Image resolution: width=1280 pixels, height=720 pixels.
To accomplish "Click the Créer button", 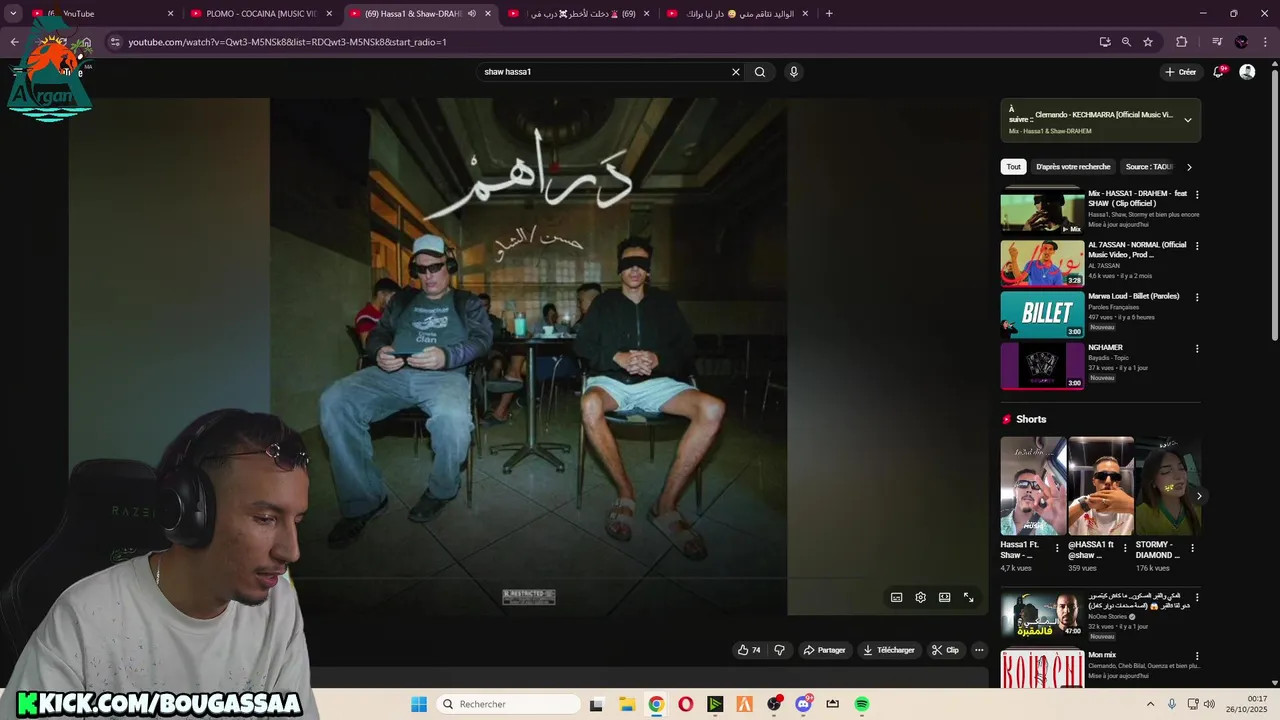I will [1180, 72].
